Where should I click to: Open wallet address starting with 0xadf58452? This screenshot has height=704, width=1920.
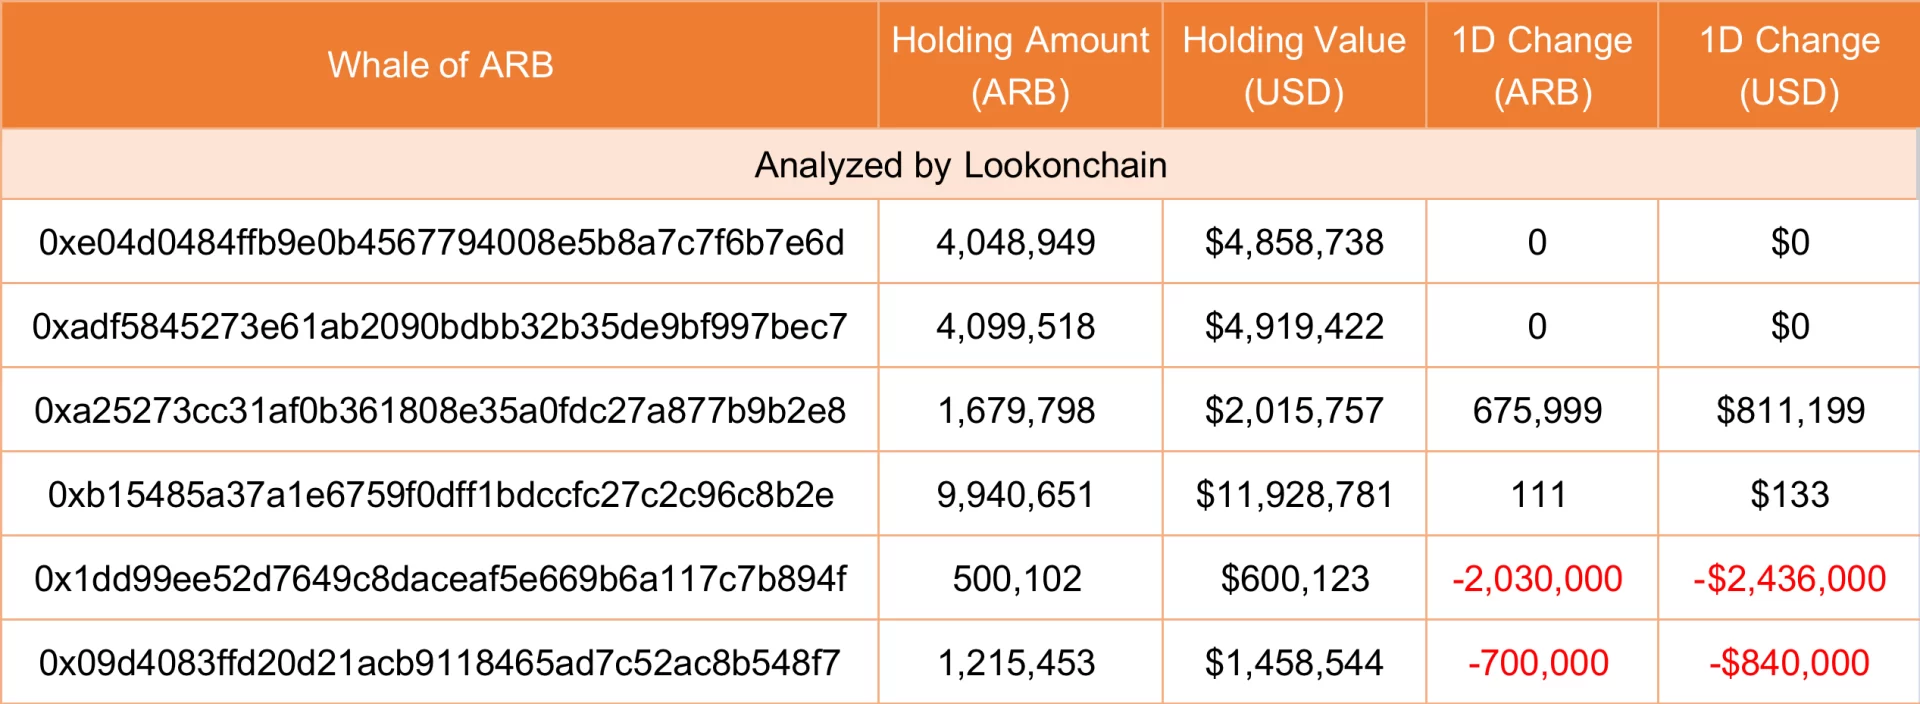(x=440, y=326)
